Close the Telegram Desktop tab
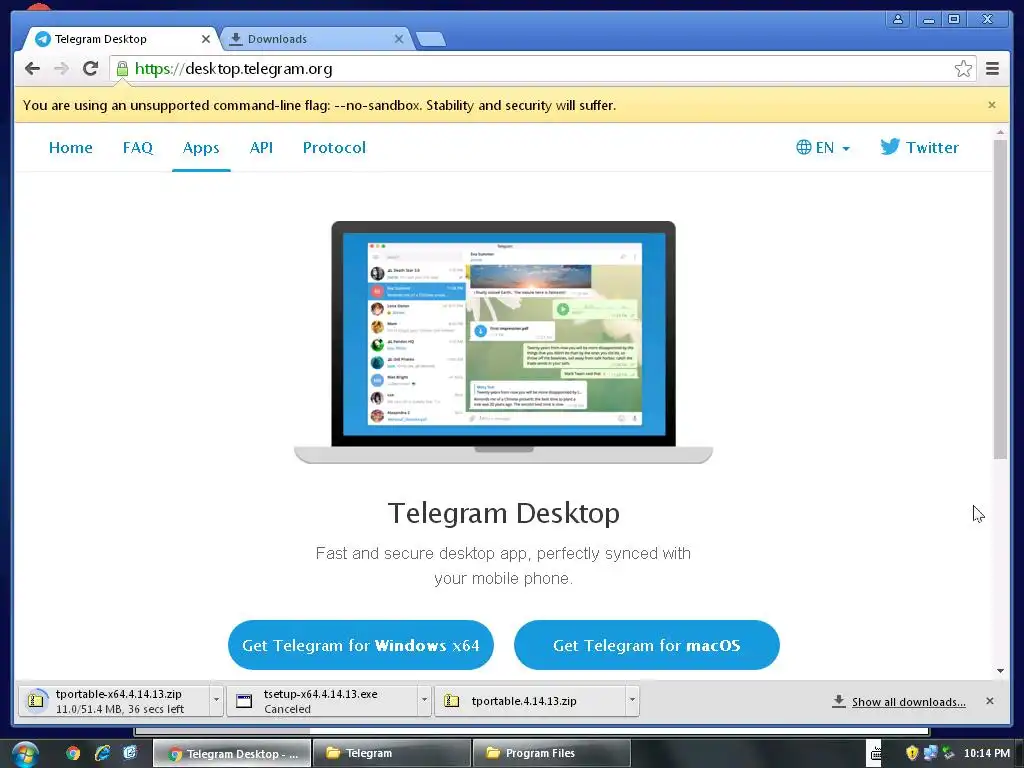Screen dimensions: 1024x768 (206, 39)
